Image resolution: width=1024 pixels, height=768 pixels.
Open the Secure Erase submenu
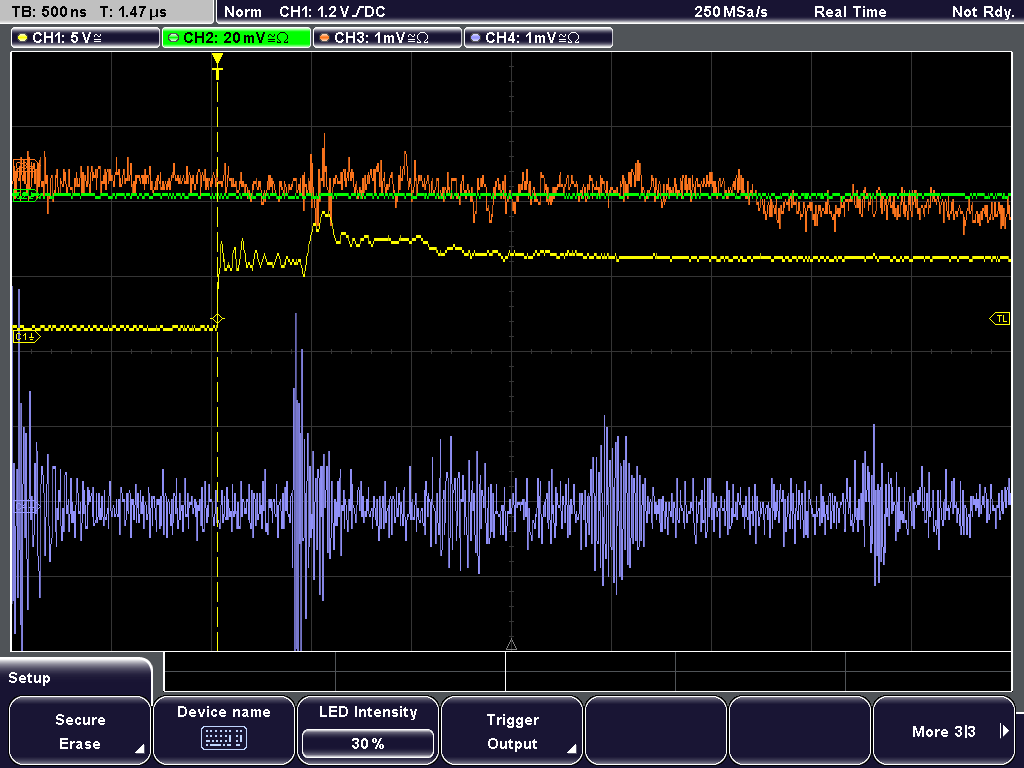tap(80, 731)
